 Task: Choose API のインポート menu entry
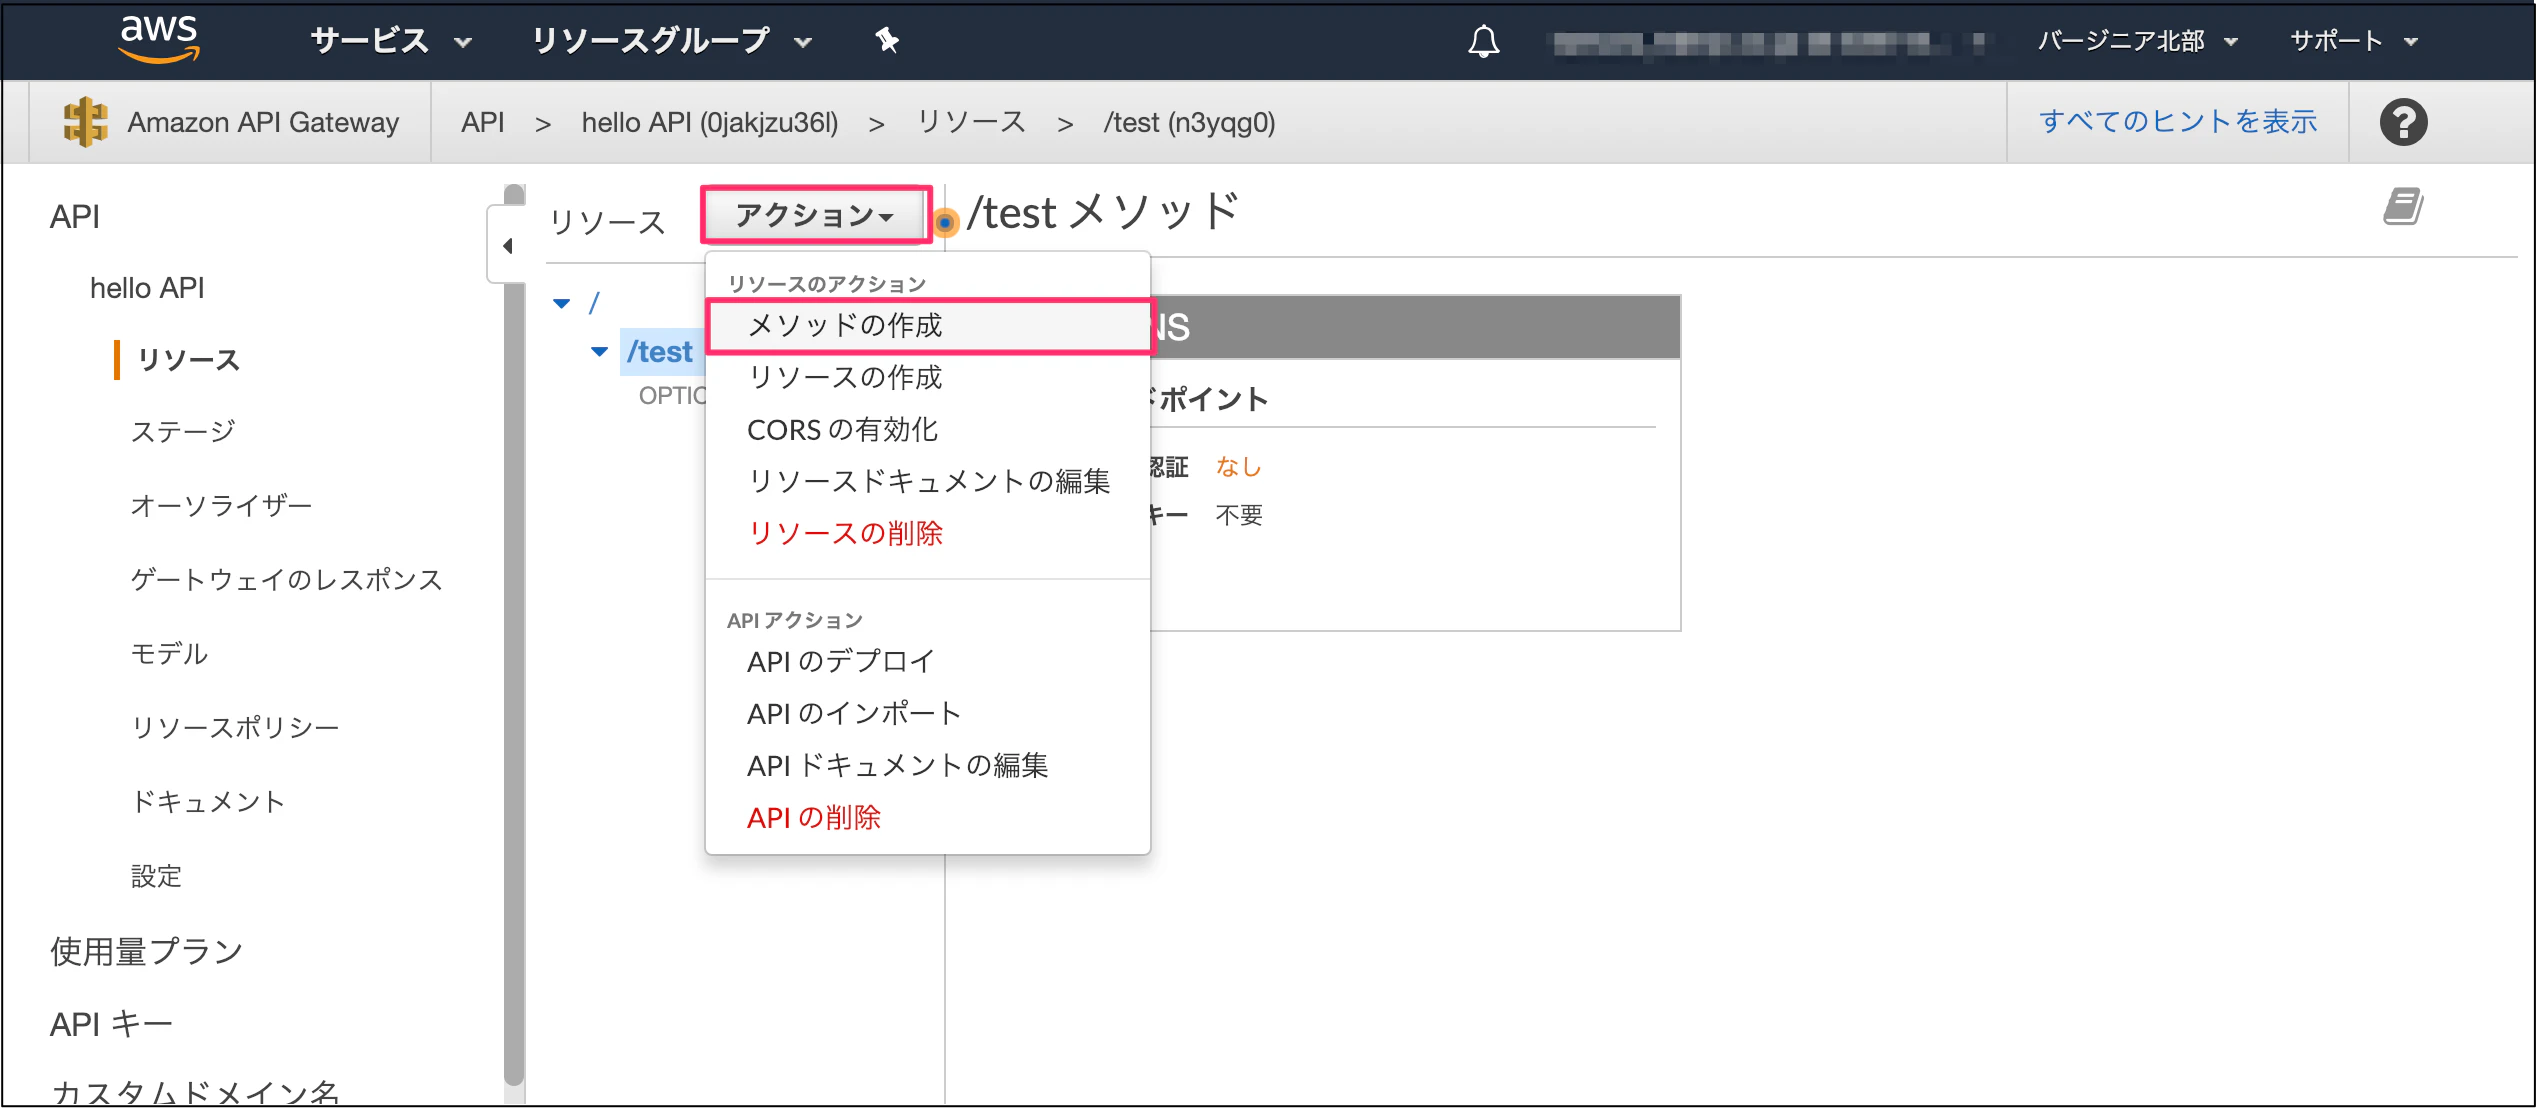pos(854,713)
